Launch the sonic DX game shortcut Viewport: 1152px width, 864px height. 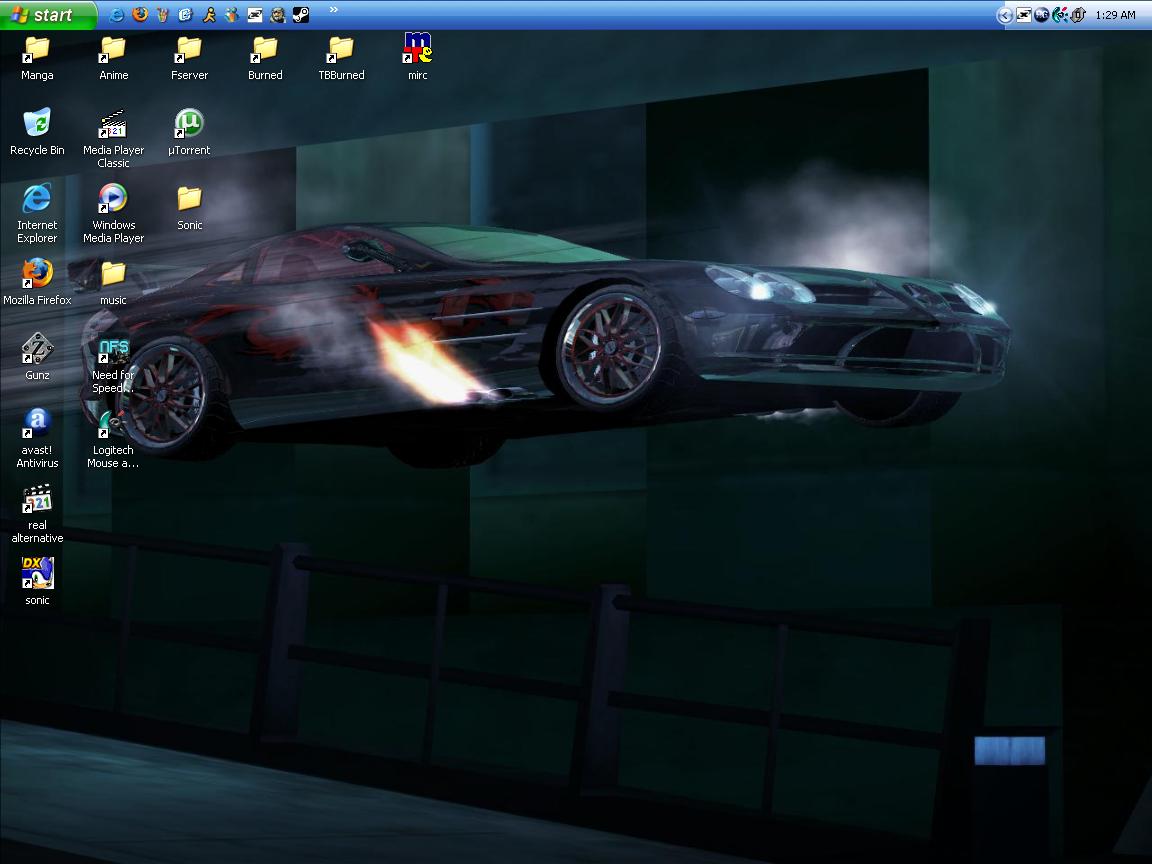tap(37, 581)
